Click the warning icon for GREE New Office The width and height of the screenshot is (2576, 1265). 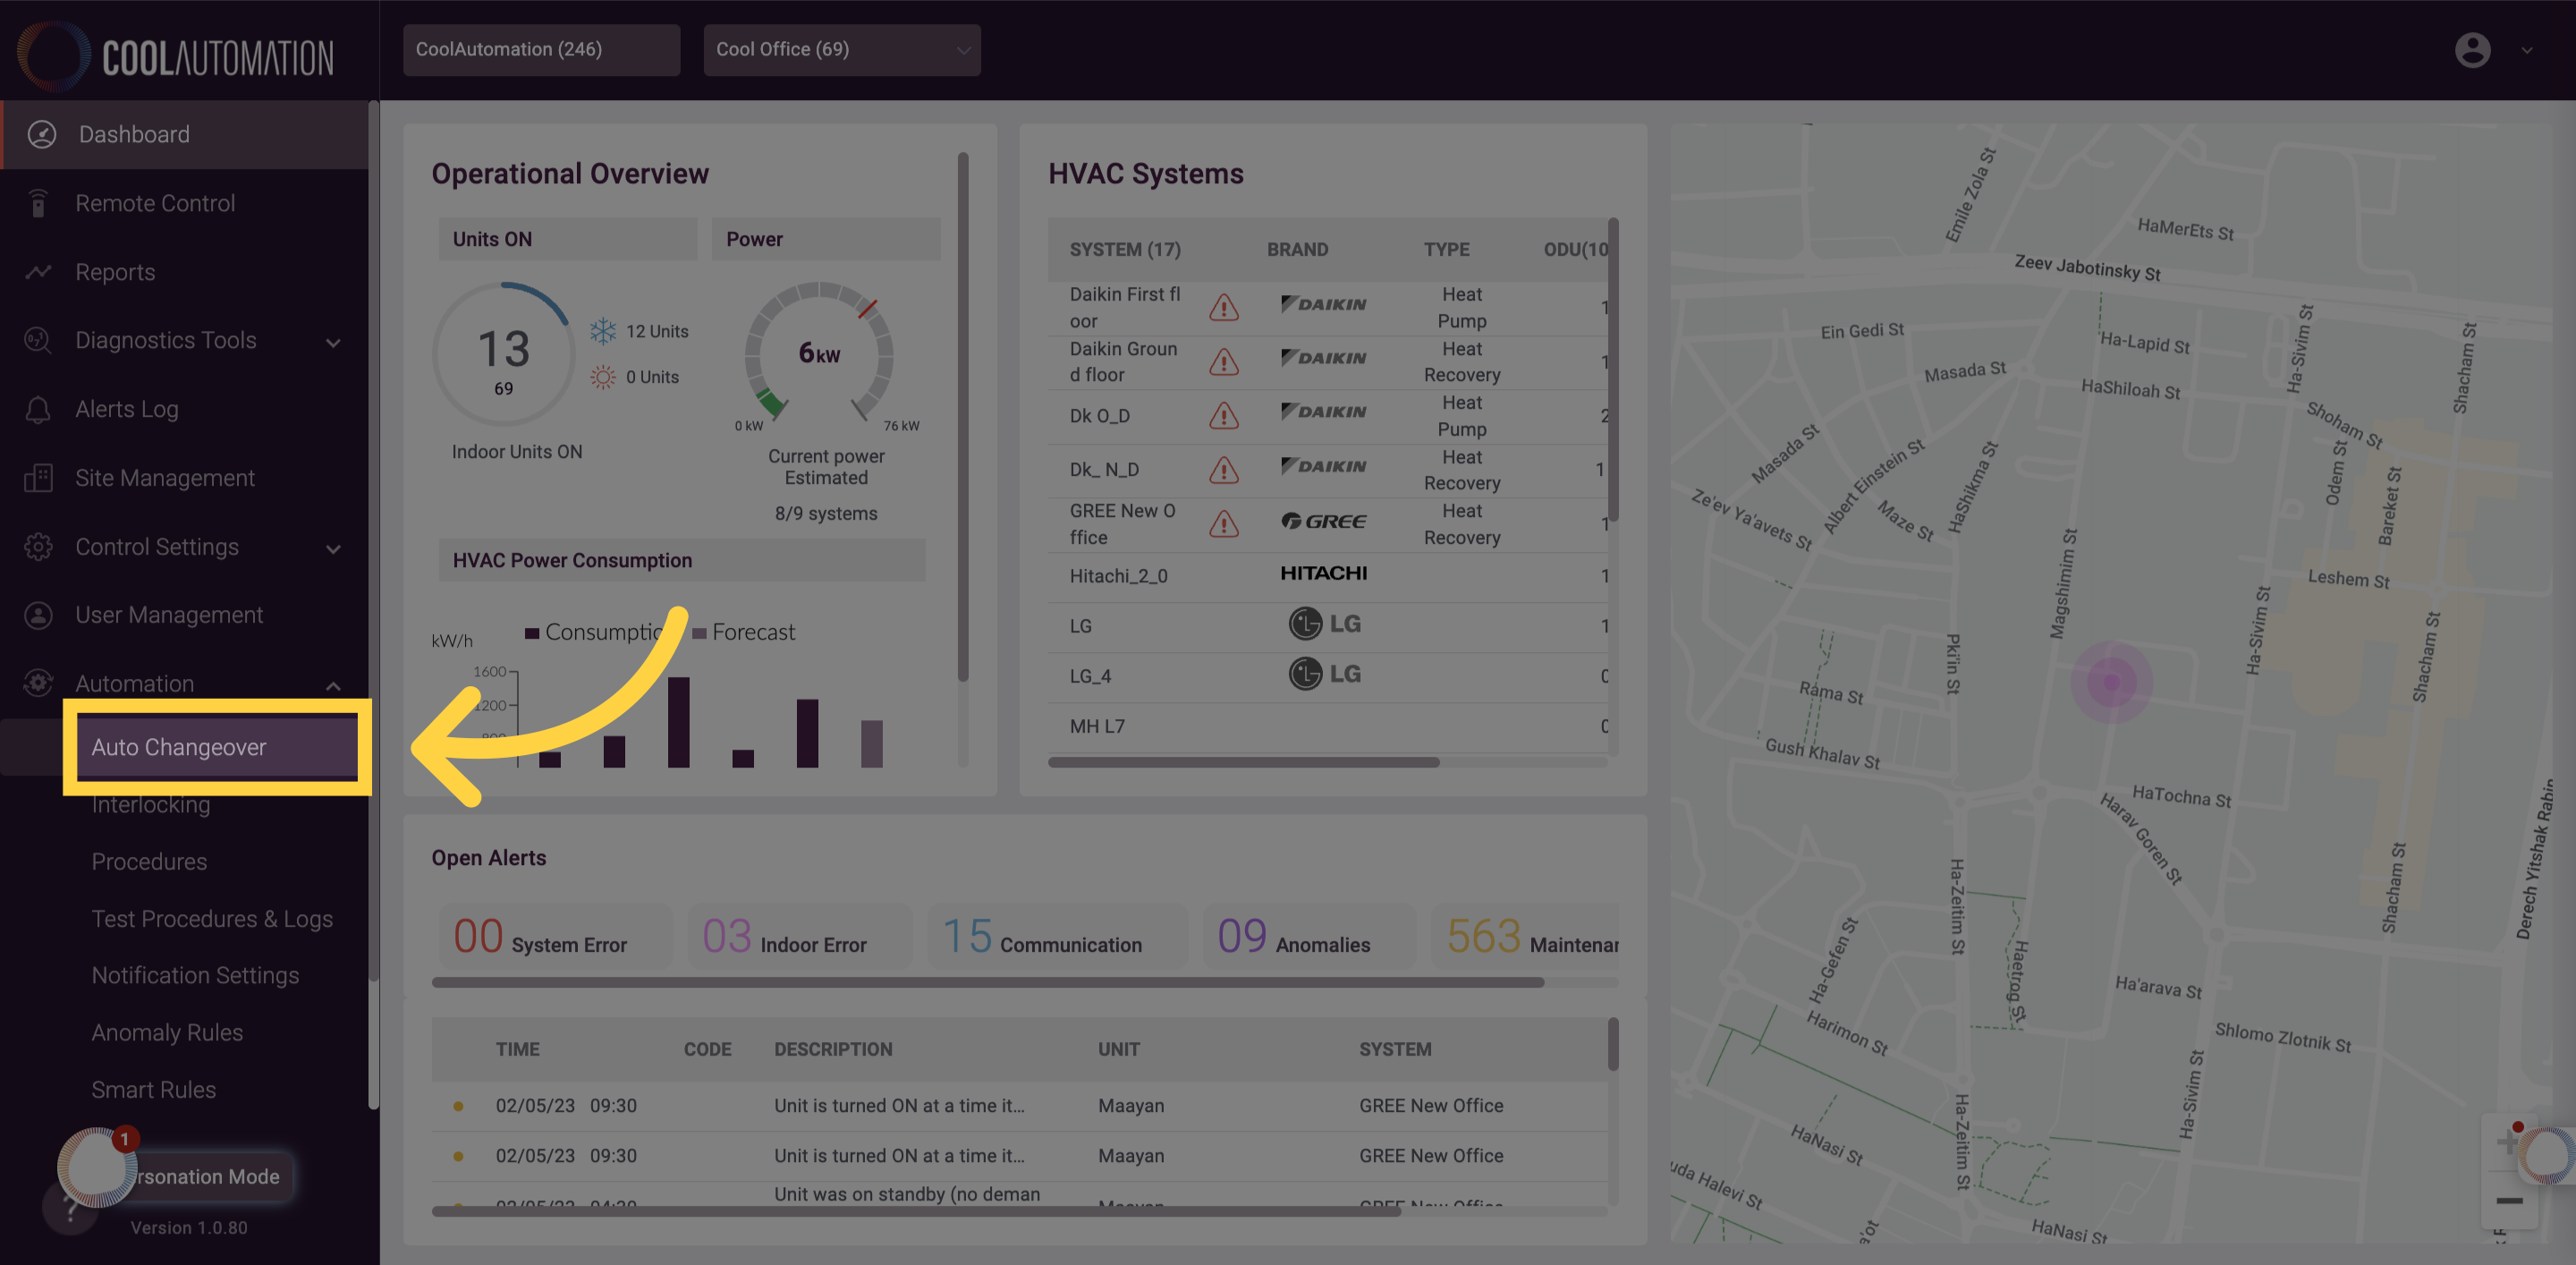pyautogui.click(x=1224, y=524)
